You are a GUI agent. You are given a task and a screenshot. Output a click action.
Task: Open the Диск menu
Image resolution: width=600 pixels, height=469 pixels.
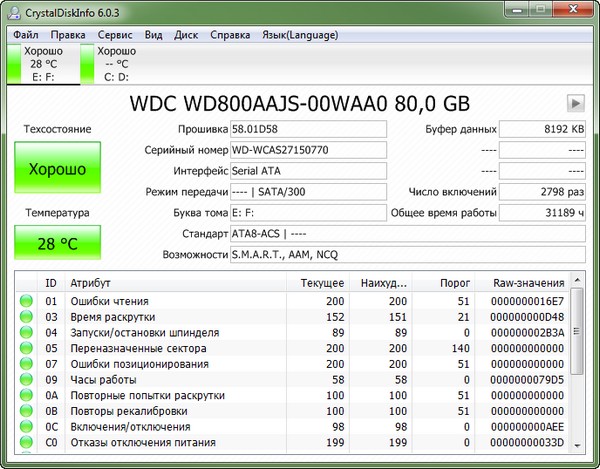[x=185, y=34]
